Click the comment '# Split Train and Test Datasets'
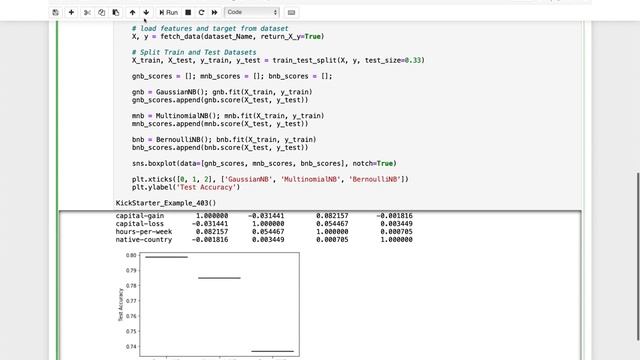The image size is (640, 360). [x=194, y=52]
